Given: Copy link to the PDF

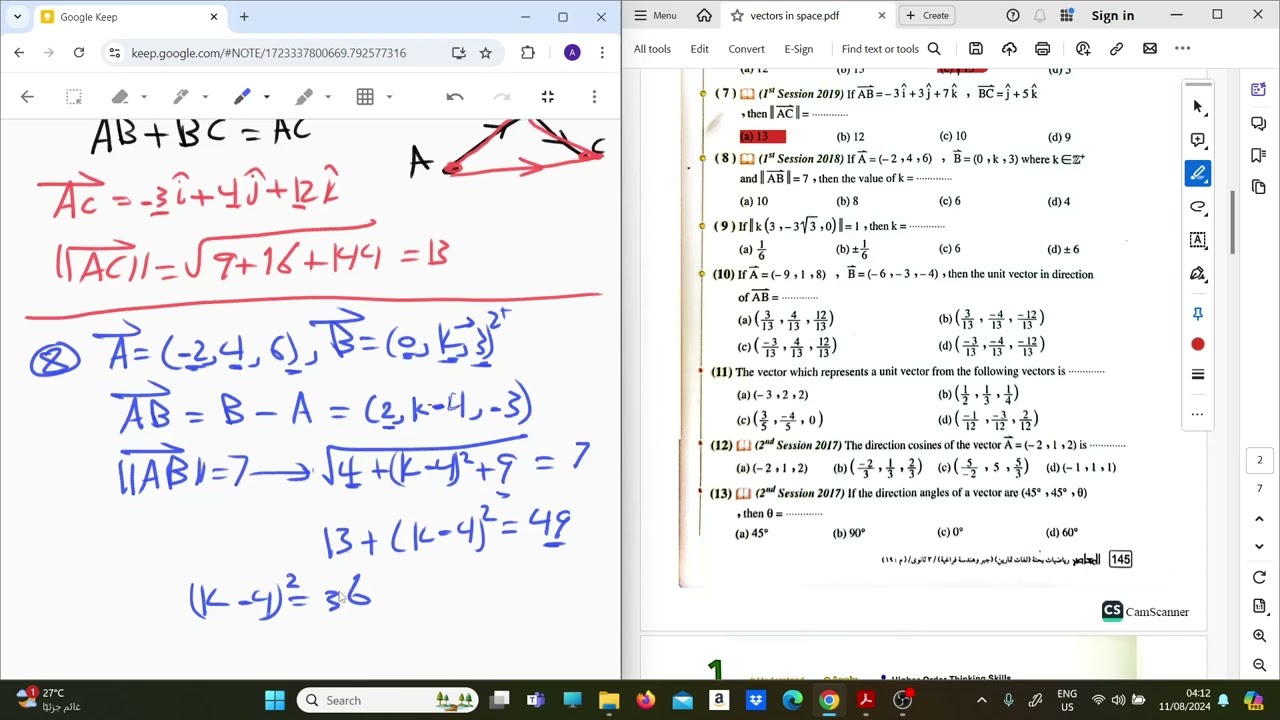Looking at the screenshot, I should [x=1117, y=49].
